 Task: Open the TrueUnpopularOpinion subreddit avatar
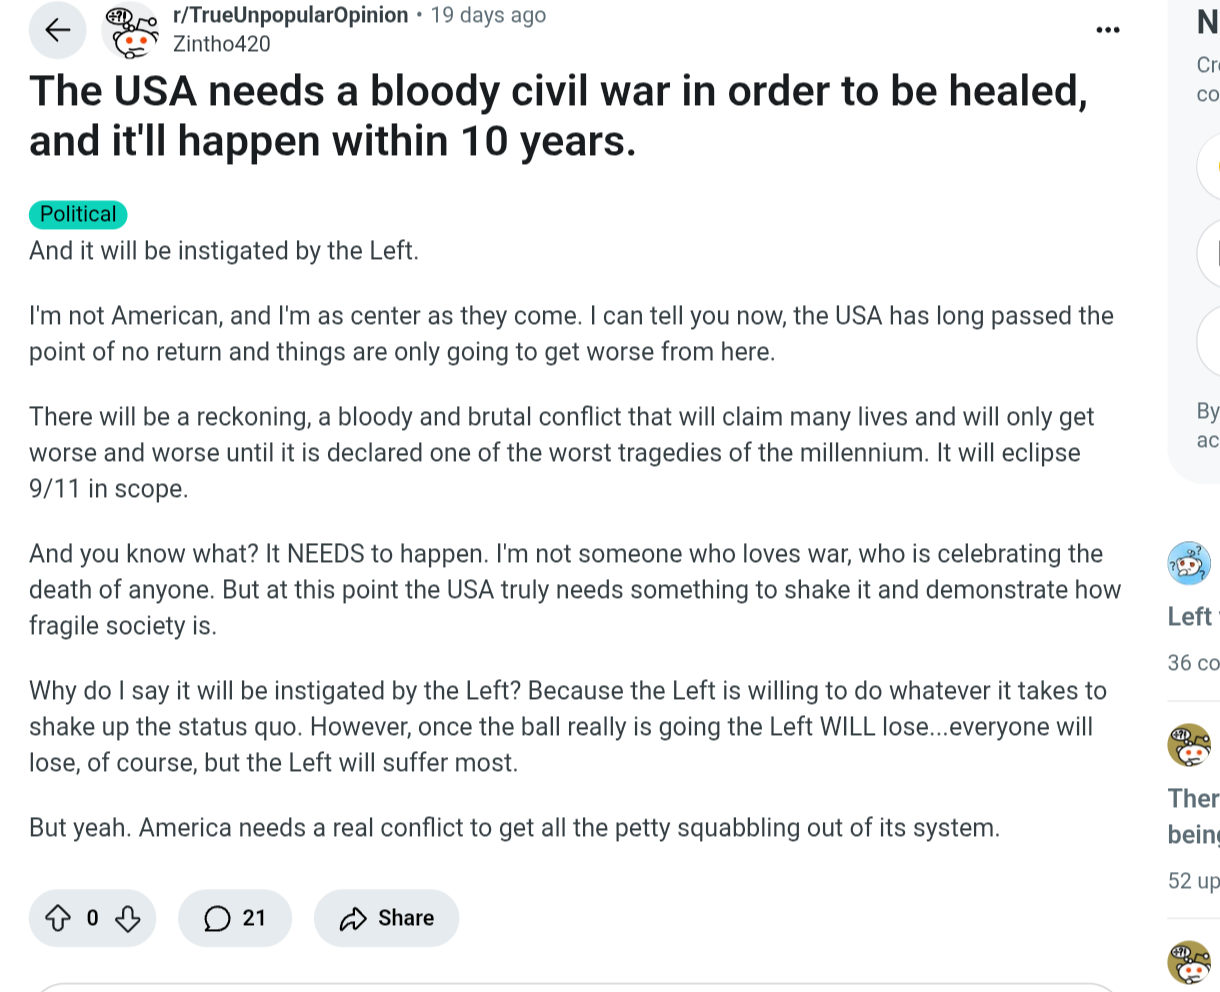131,31
